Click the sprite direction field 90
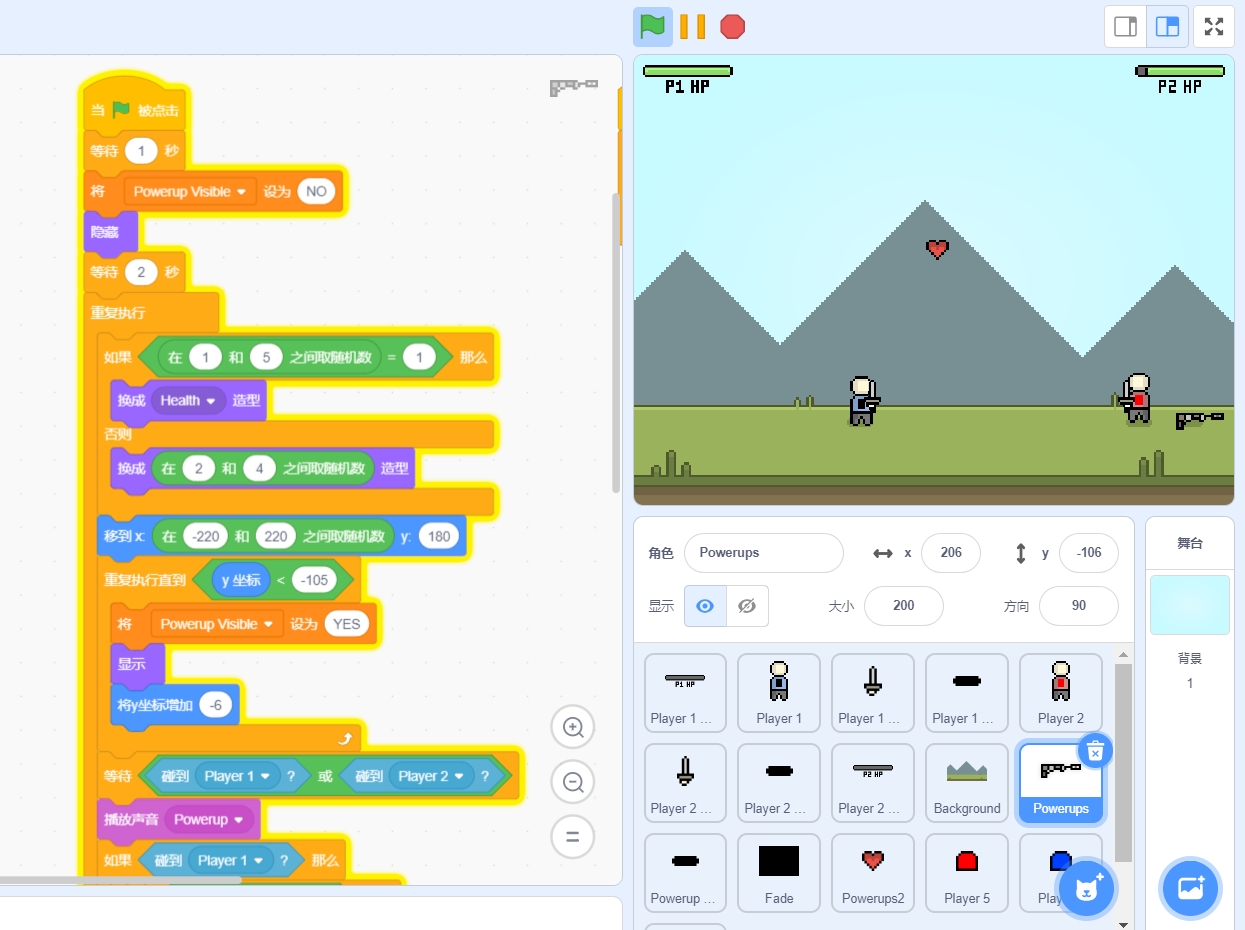Image resolution: width=1245 pixels, height=930 pixels. (1079, 606)
